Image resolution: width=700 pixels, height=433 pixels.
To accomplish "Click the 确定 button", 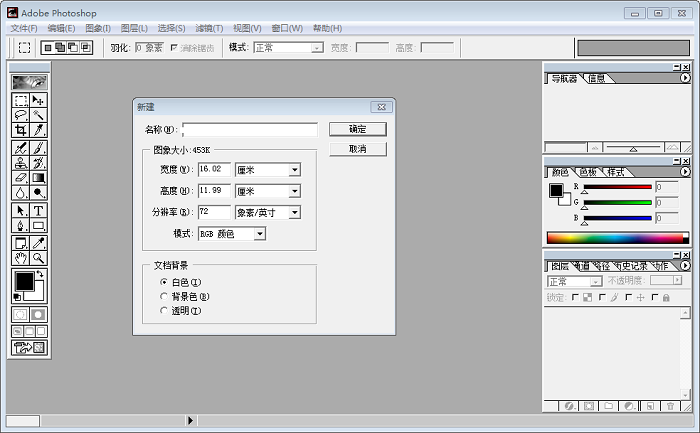I will [357, 129].
